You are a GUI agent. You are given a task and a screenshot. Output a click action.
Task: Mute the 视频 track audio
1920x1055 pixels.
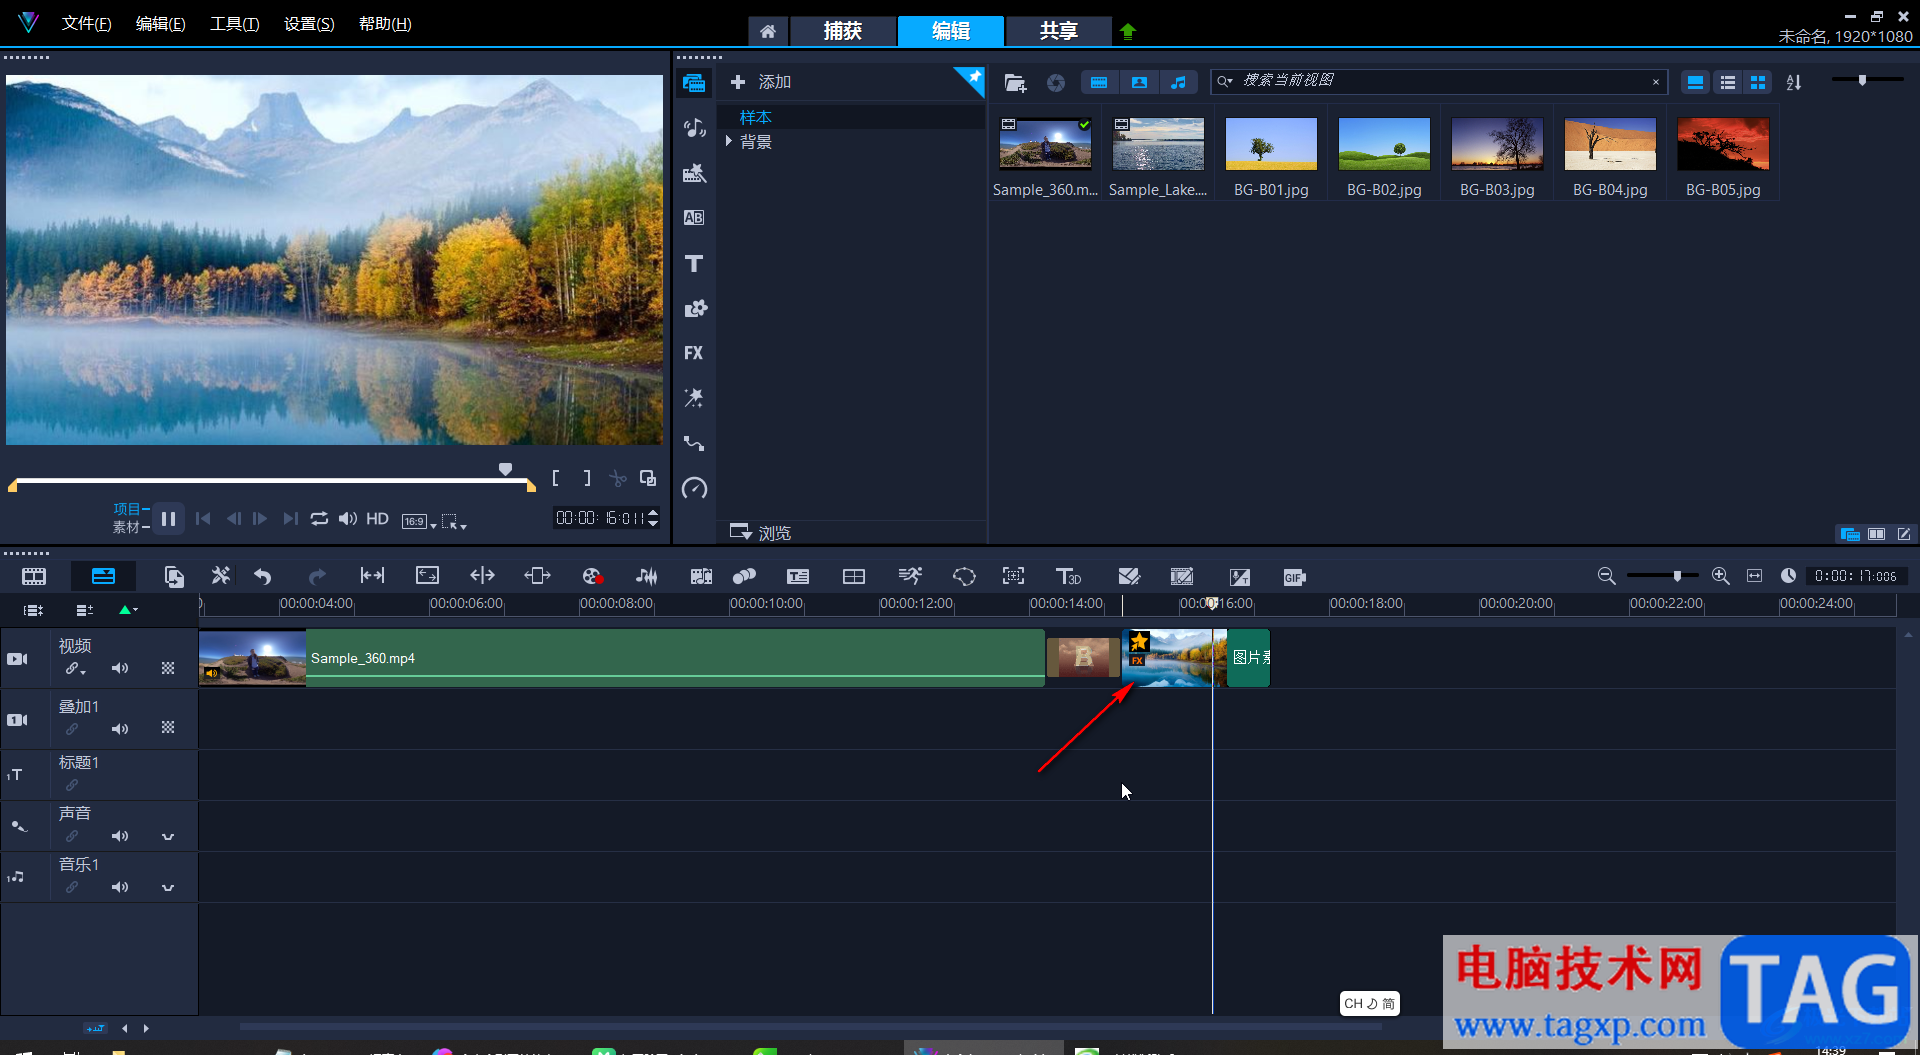point(120,668)
